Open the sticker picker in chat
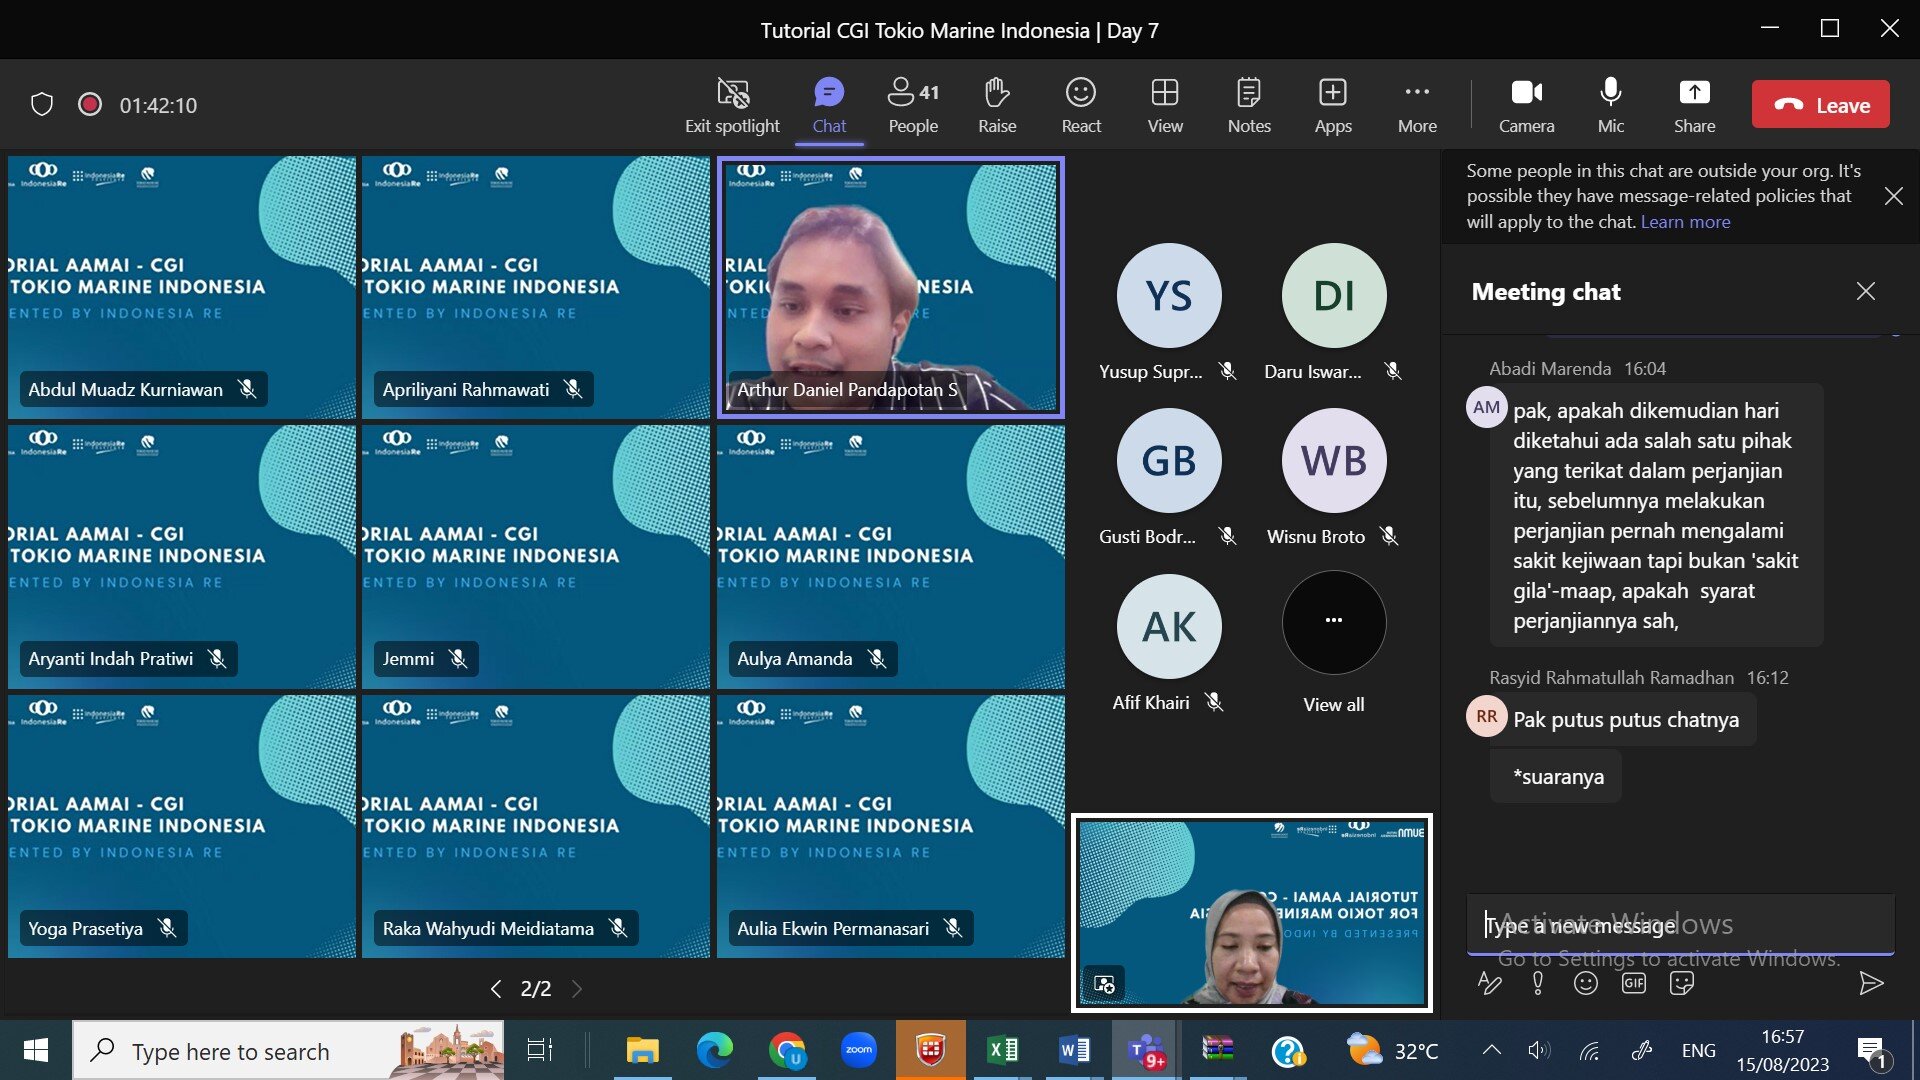The width and height of the screenshot is (1920, 1080). click(1682, 984)
